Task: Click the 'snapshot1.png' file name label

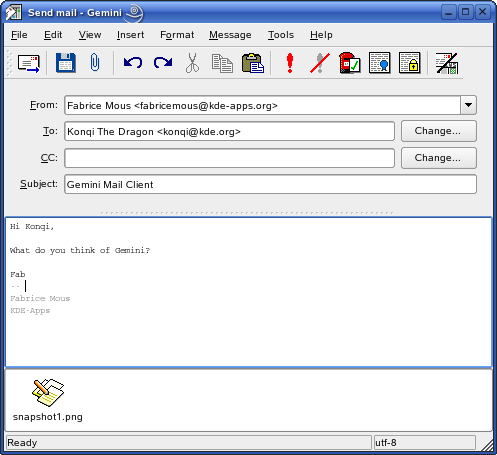Action: (48, 417)
